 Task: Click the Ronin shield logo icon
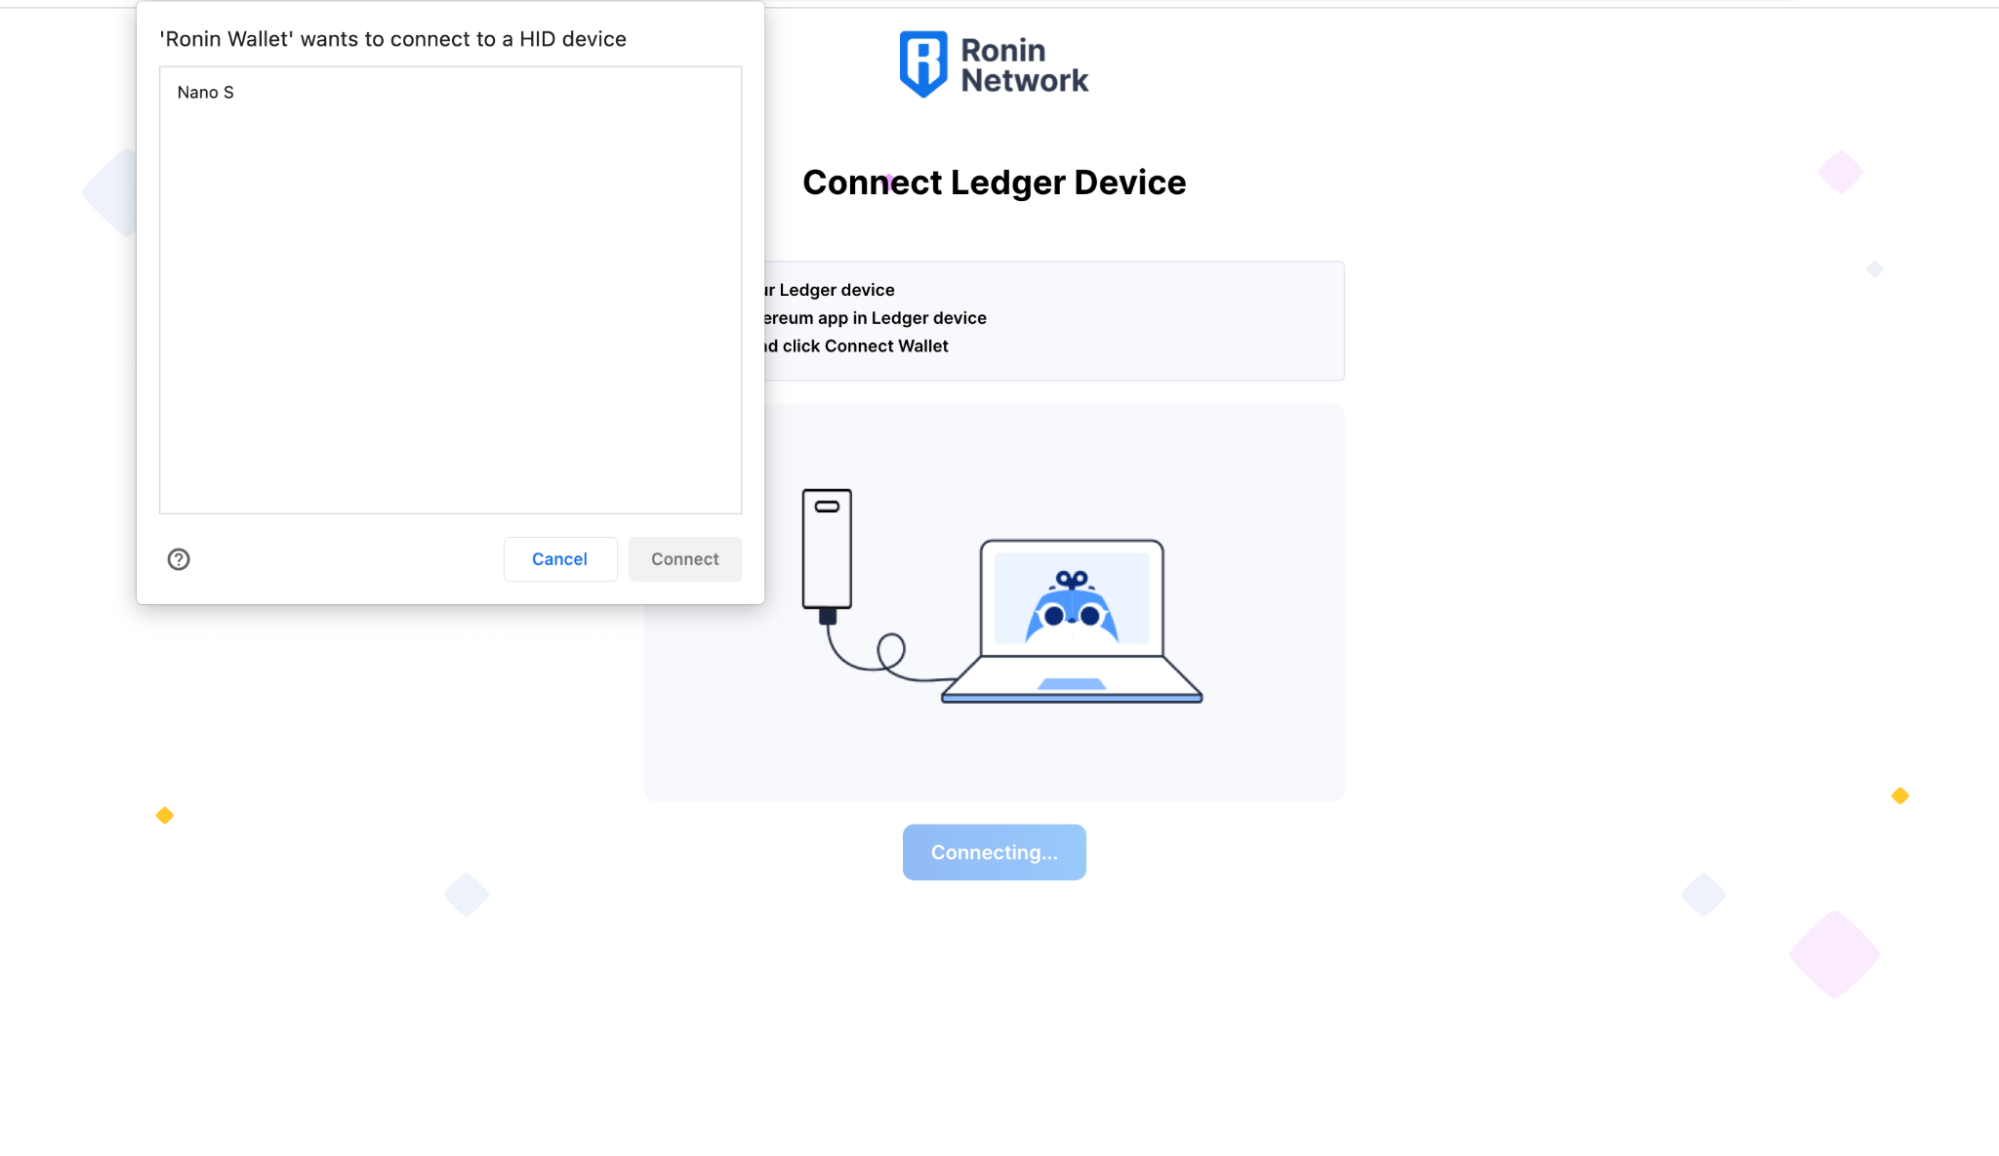click(922, 64)
